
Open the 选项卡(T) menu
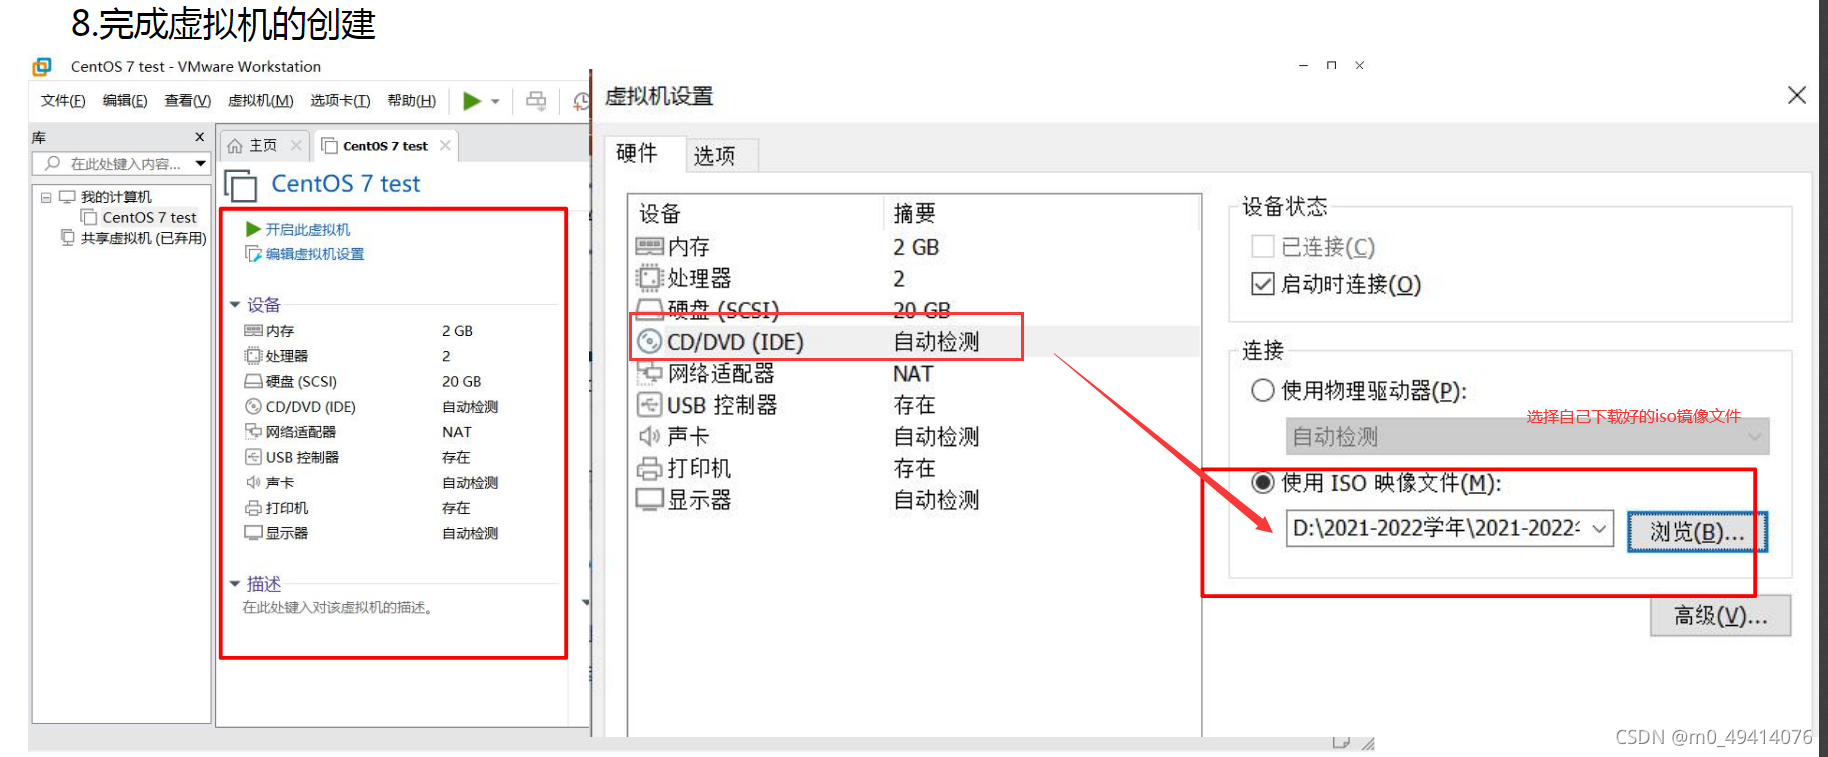point(340,101)
